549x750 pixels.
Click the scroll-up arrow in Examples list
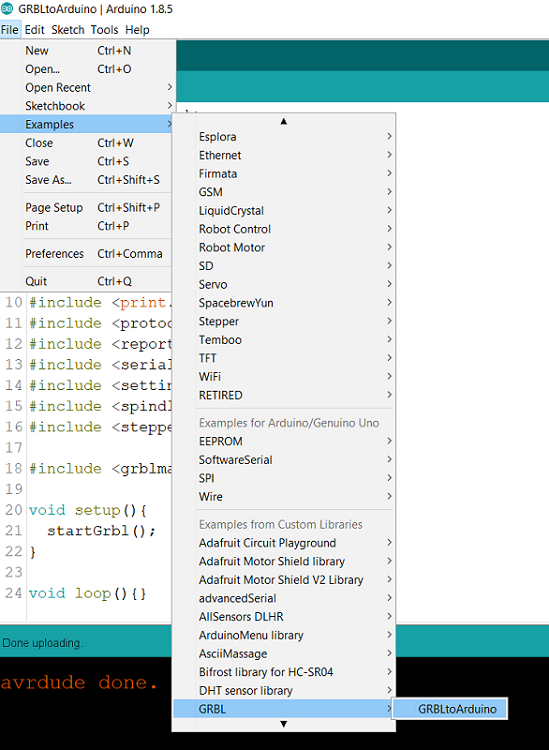[284, 121]
